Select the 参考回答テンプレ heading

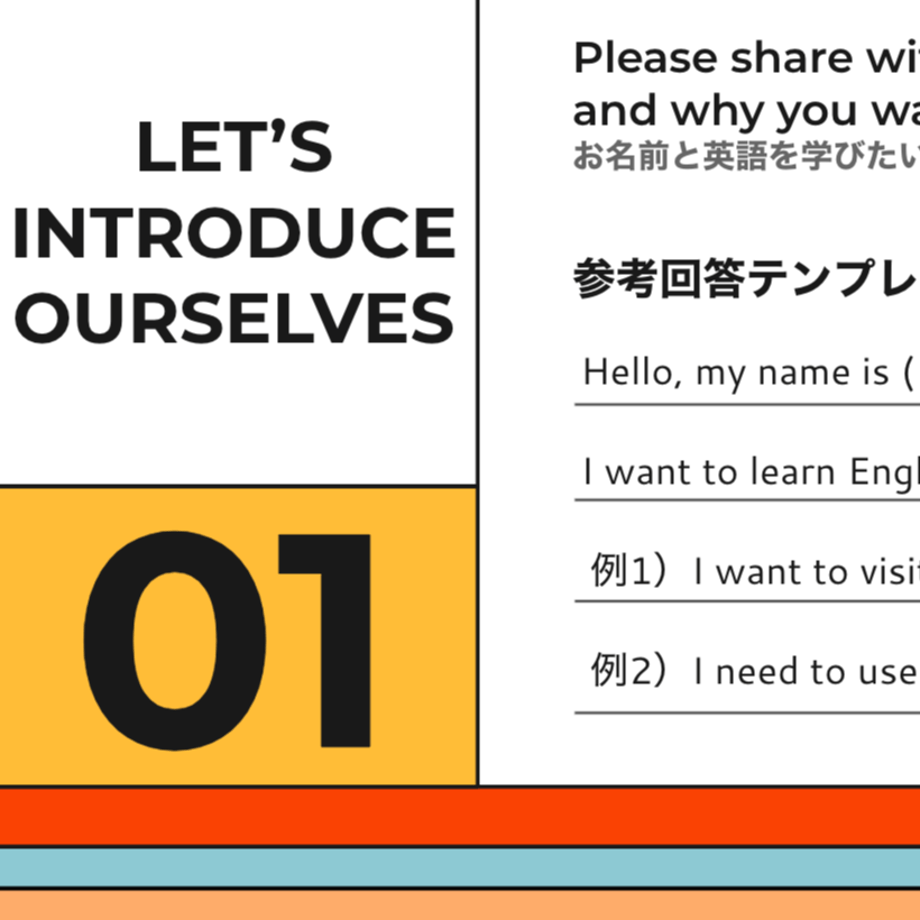tap(746, 278)
